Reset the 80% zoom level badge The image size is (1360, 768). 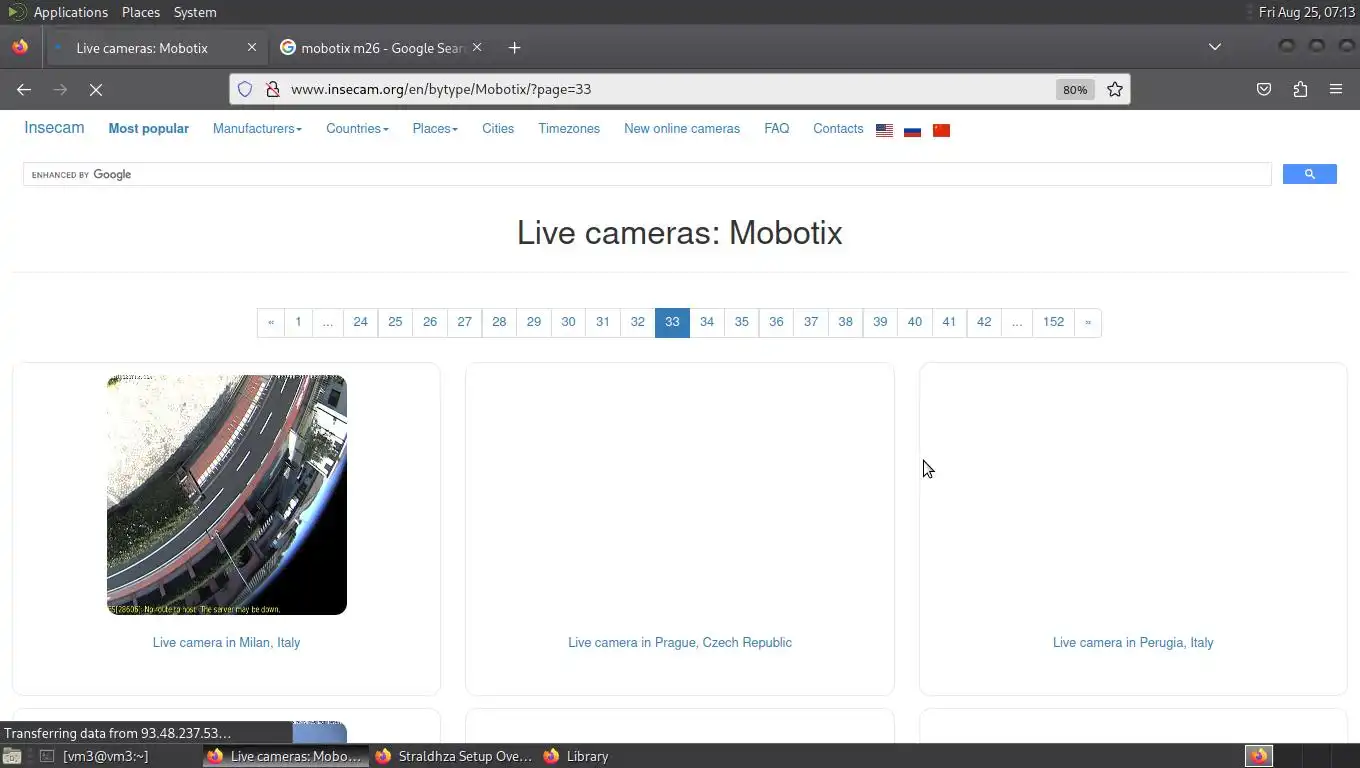(x=1075, y=89)
